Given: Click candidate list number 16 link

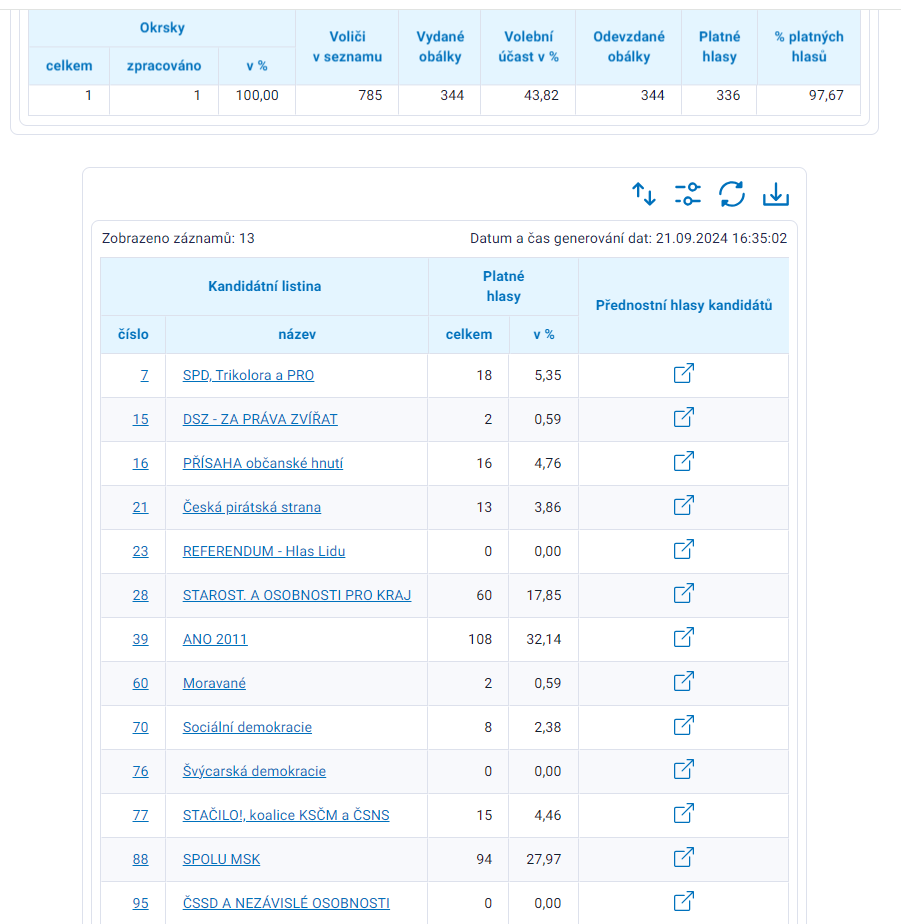Looking at the screenshot, I should click(x=140, y=463).
